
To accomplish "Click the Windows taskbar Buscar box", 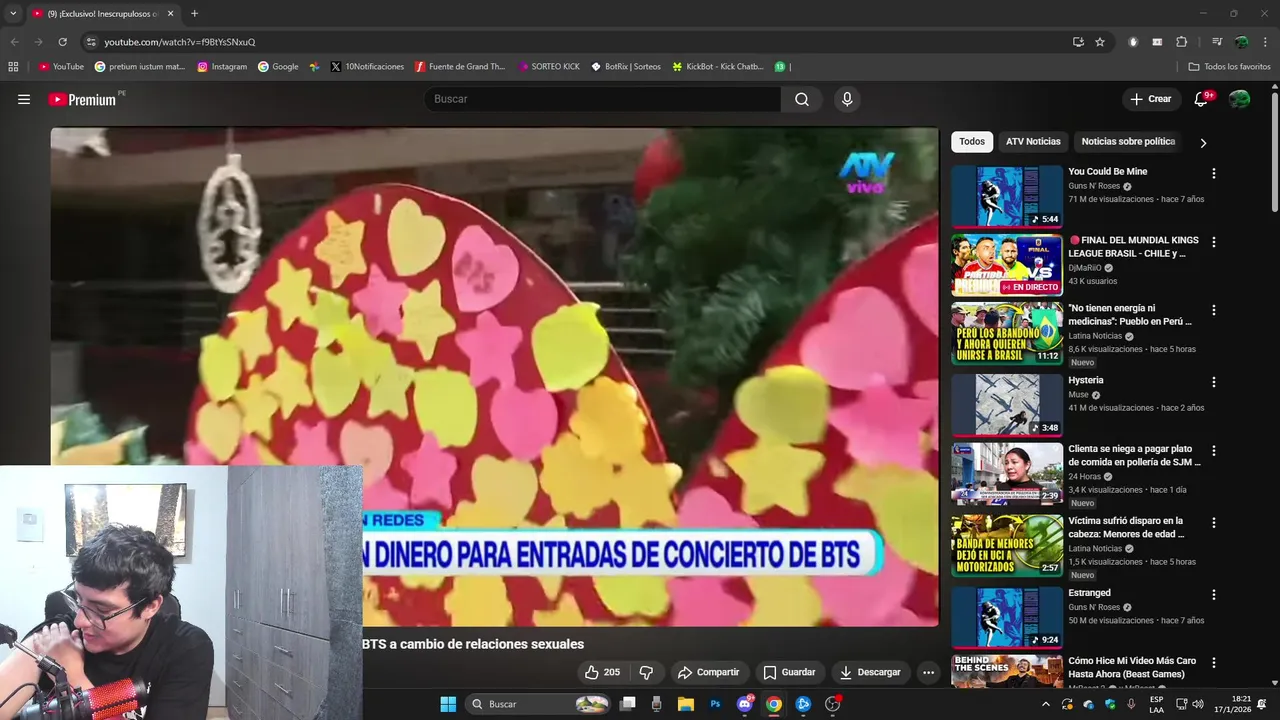I will tap(540, 704).
